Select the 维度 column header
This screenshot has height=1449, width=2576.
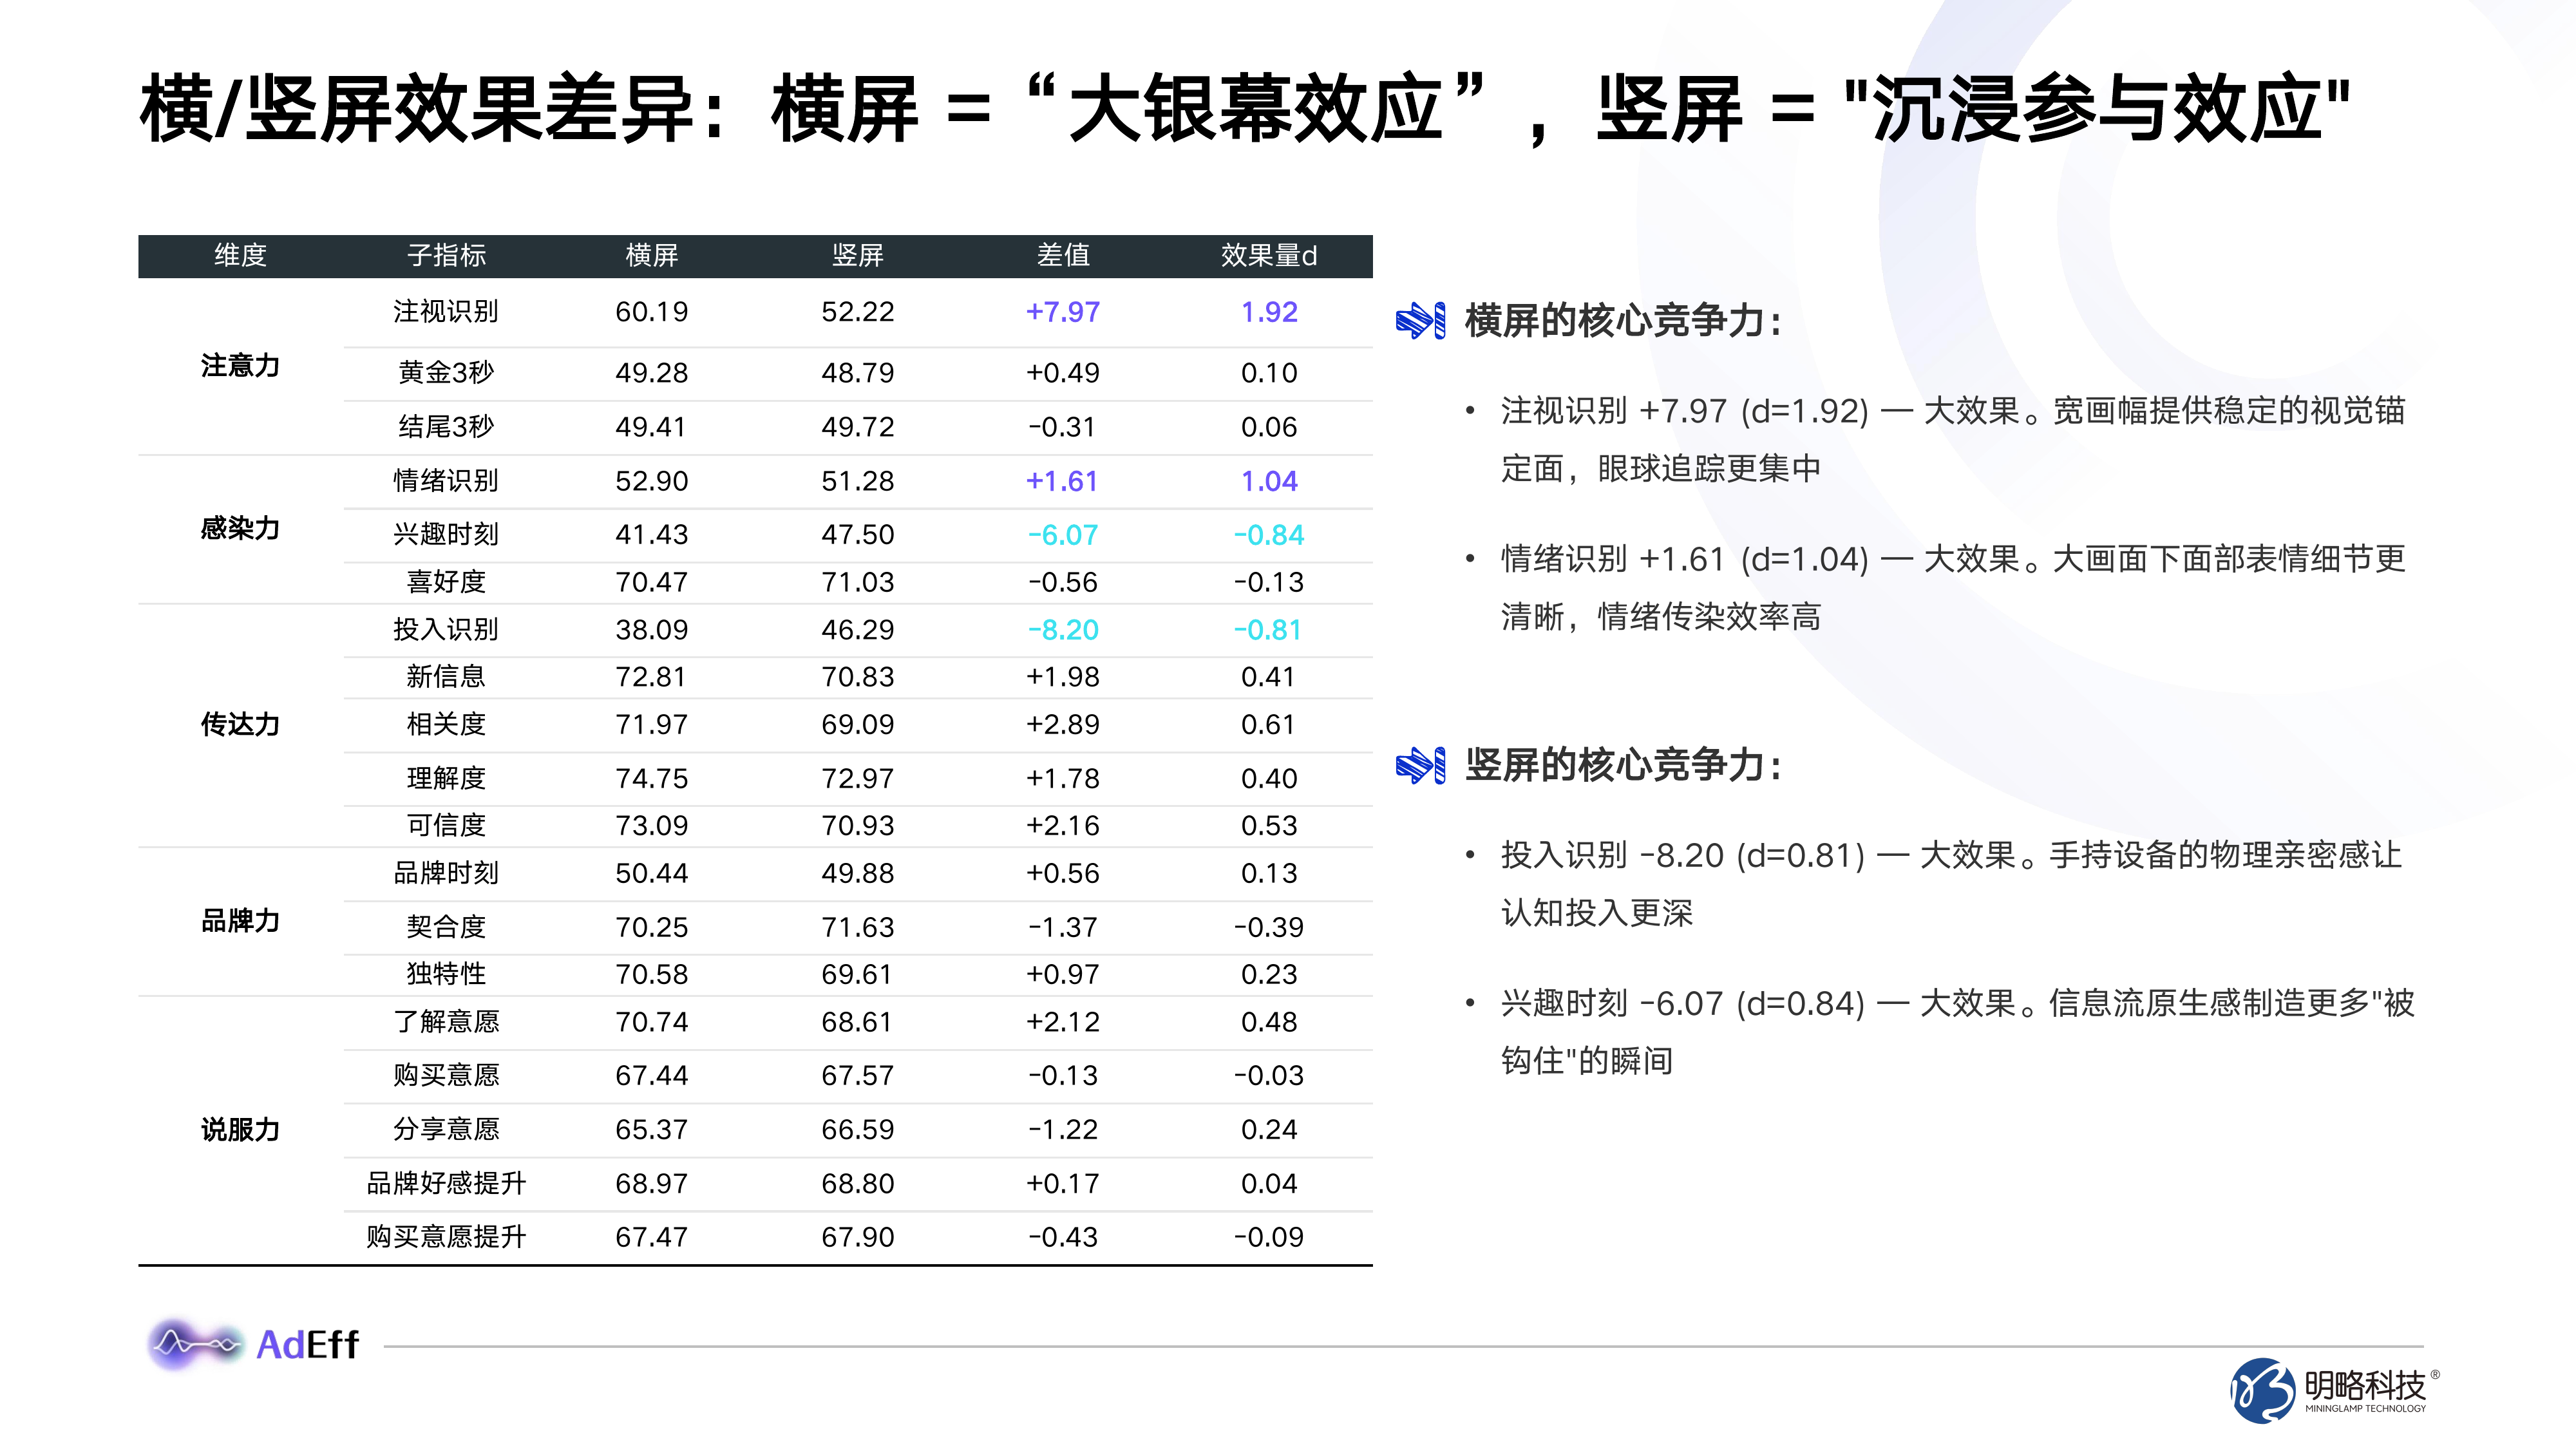pos(240,256)
